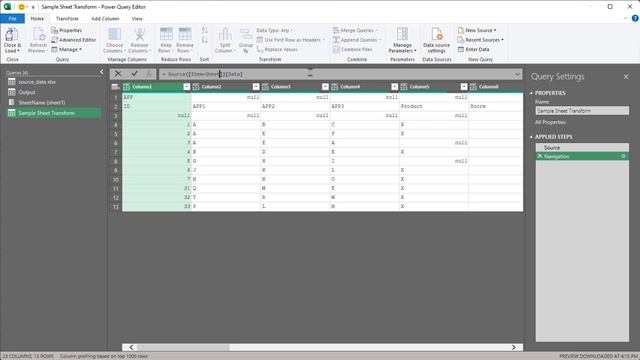Screen dimensions: 640x360
Task: Click Combine Files
Action: 353,49
